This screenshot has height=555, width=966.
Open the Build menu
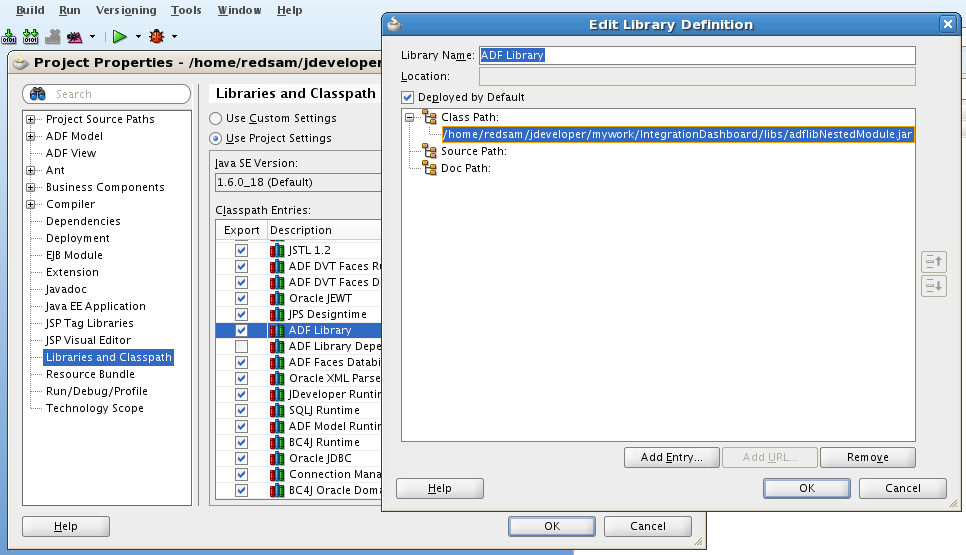[30, 10]
